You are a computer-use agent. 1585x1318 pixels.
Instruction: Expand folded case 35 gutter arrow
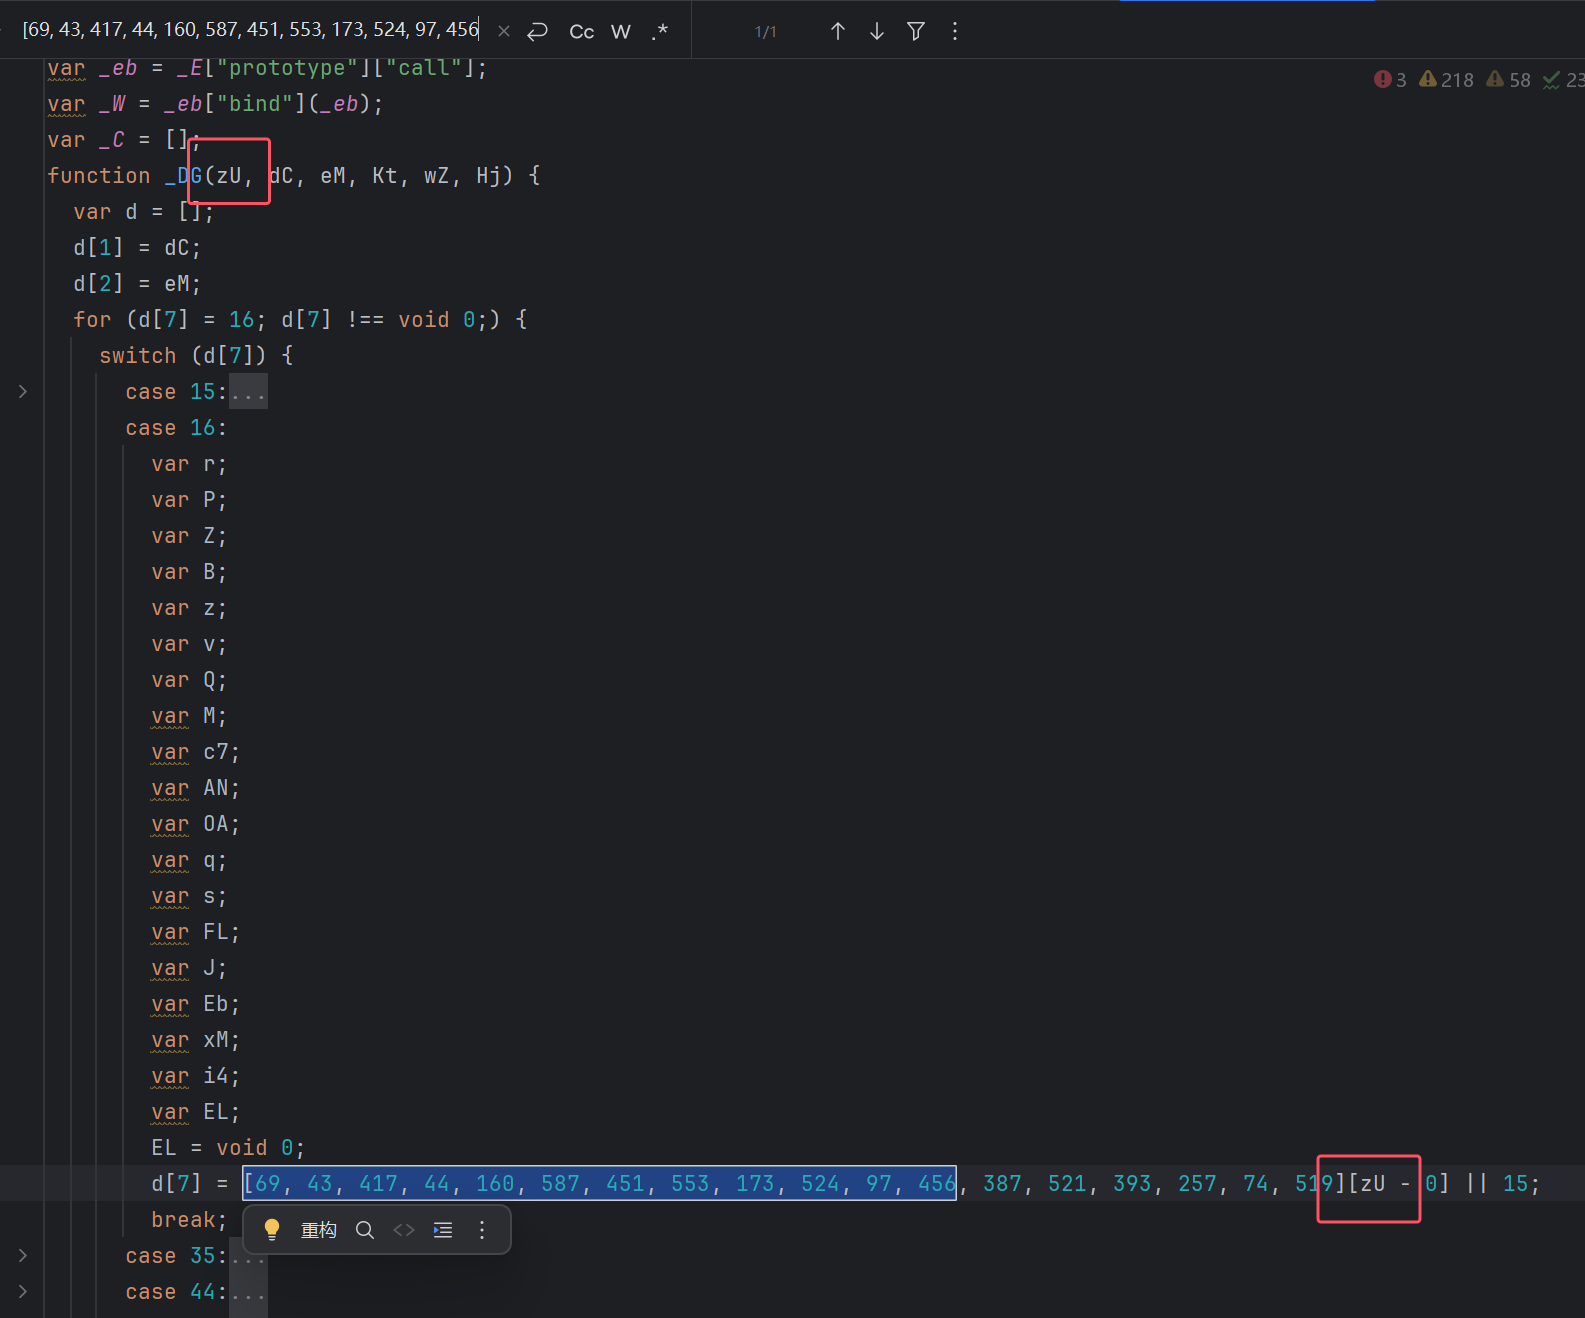click(x=23, y=1256)
